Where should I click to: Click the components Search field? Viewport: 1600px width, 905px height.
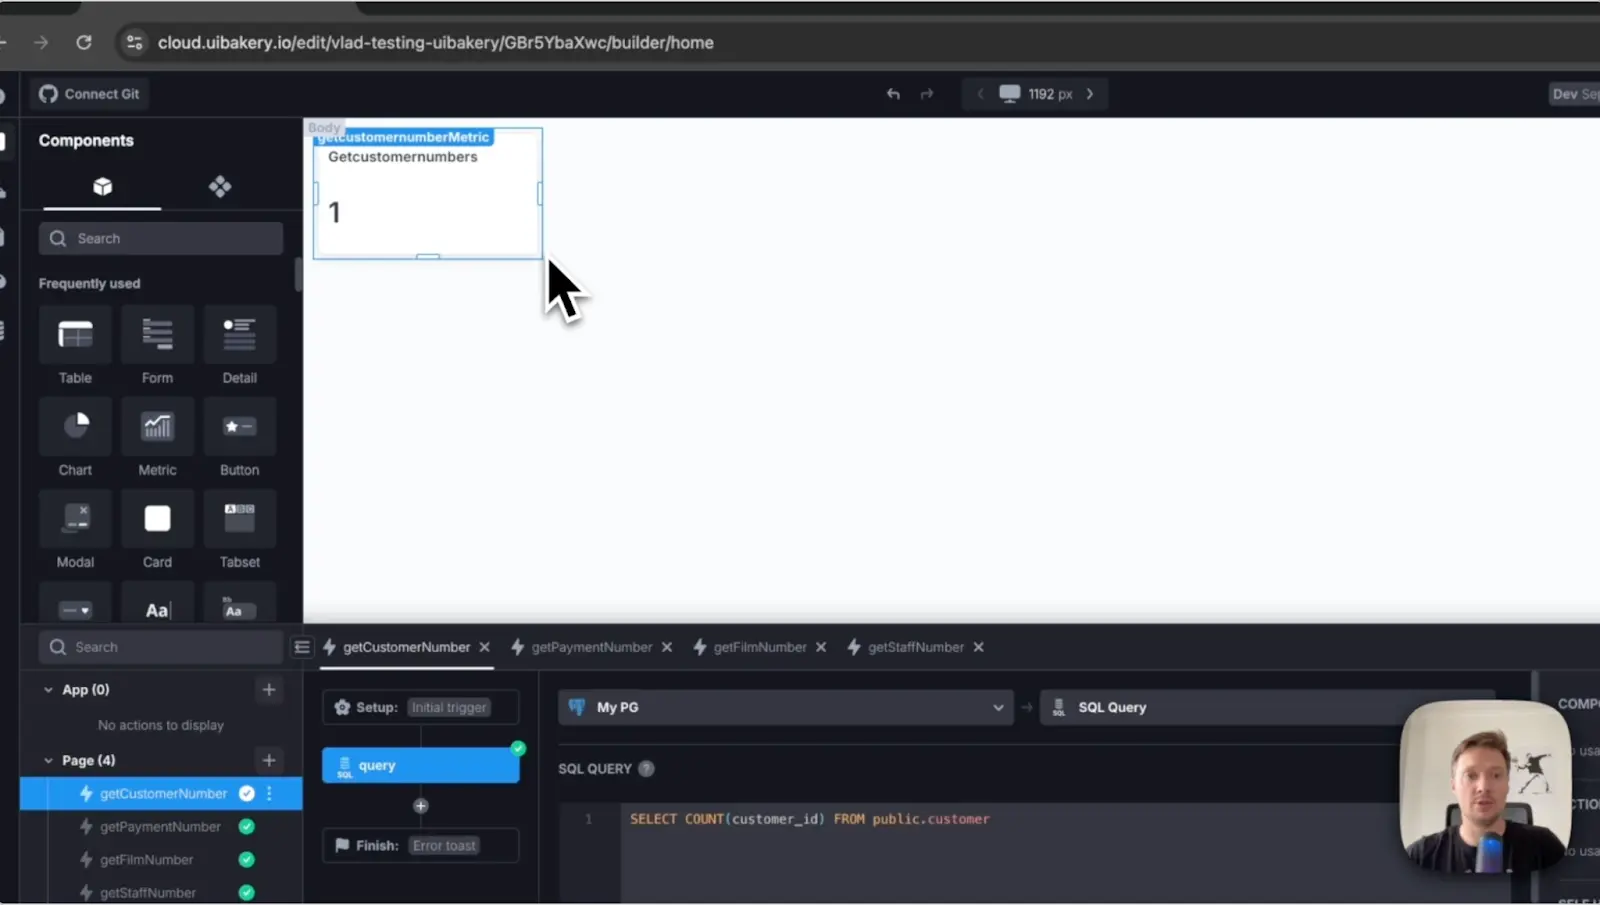[161, 238]
